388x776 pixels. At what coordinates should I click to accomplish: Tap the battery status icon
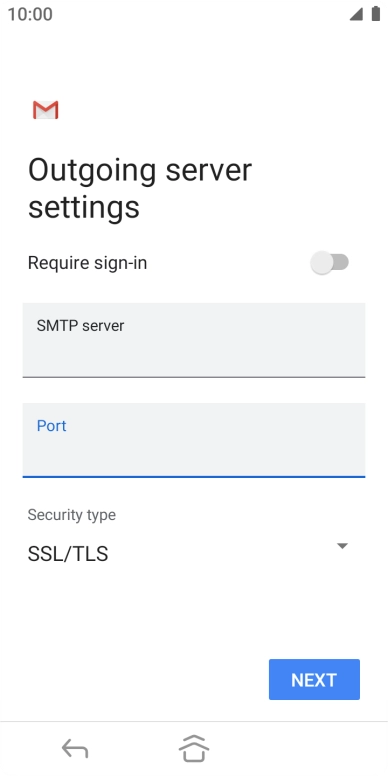coord(376,14)
